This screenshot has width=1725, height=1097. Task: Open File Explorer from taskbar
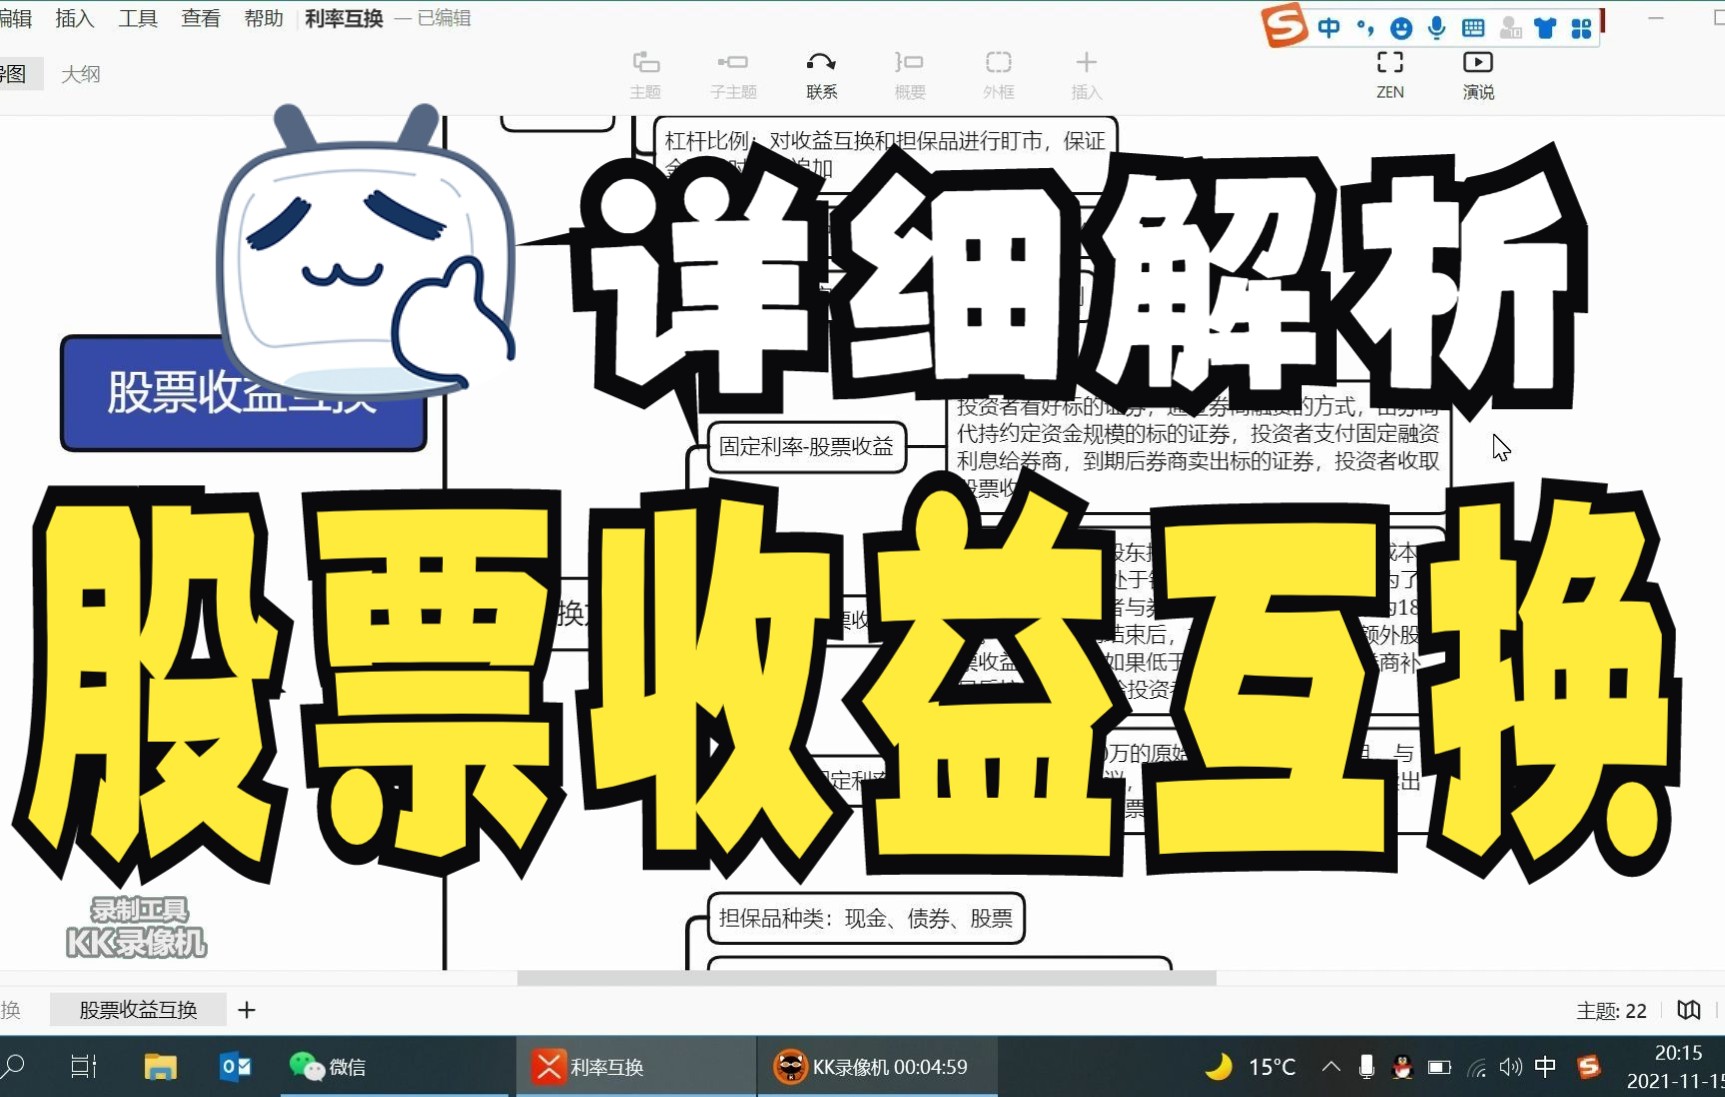(160, 1067)
